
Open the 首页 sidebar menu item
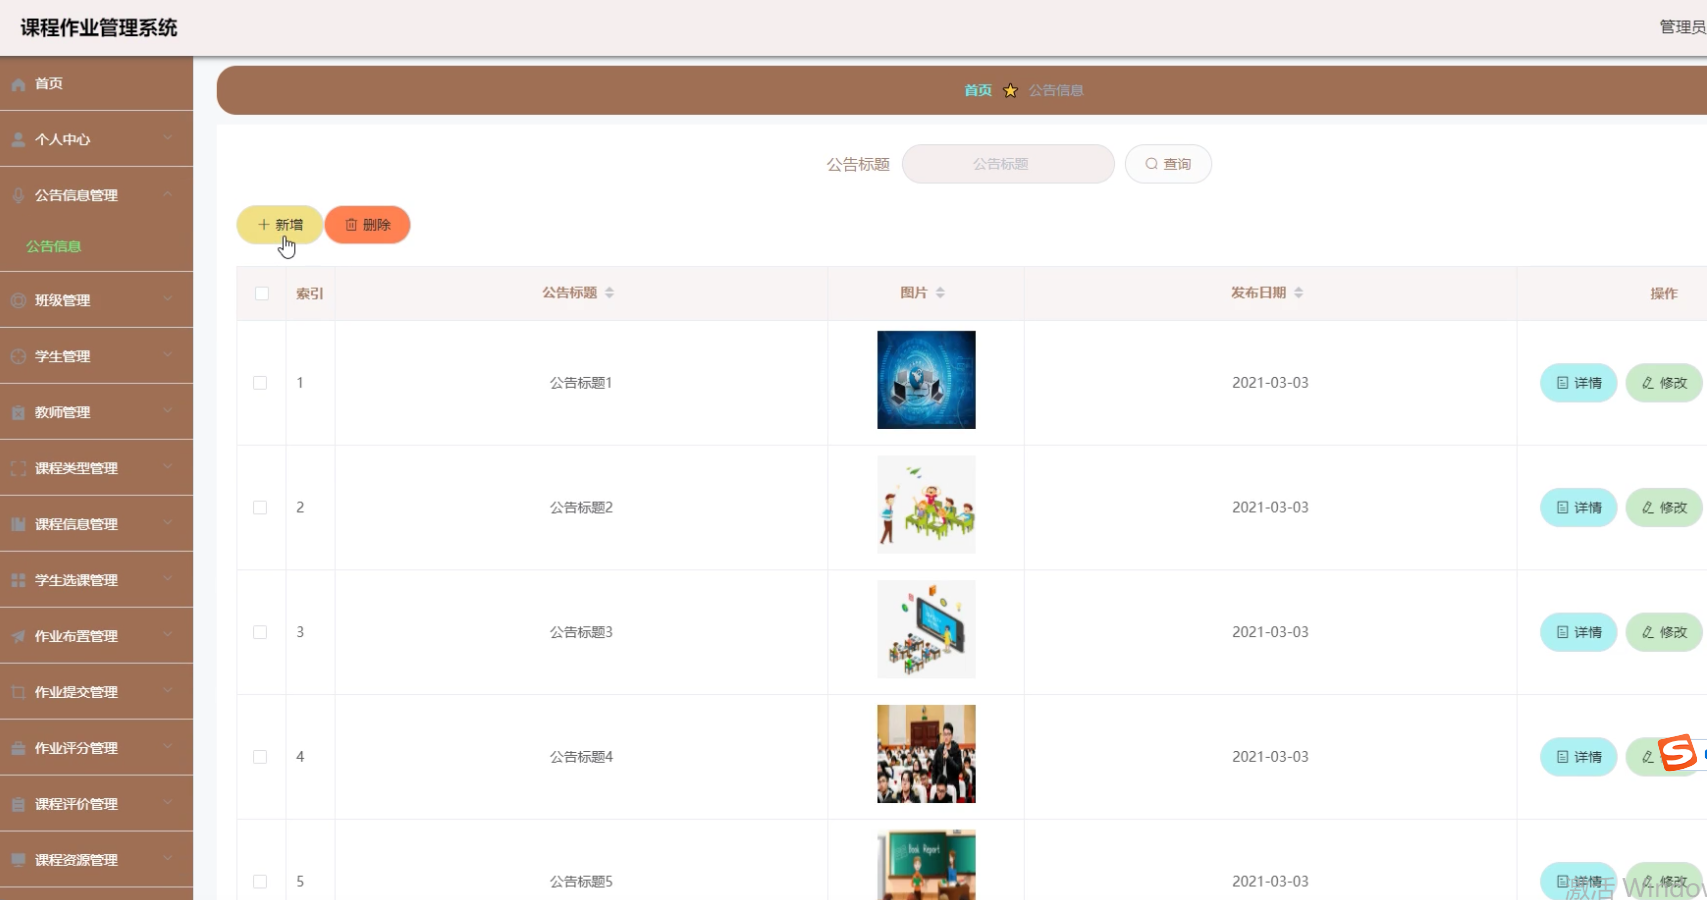(96, 84)
